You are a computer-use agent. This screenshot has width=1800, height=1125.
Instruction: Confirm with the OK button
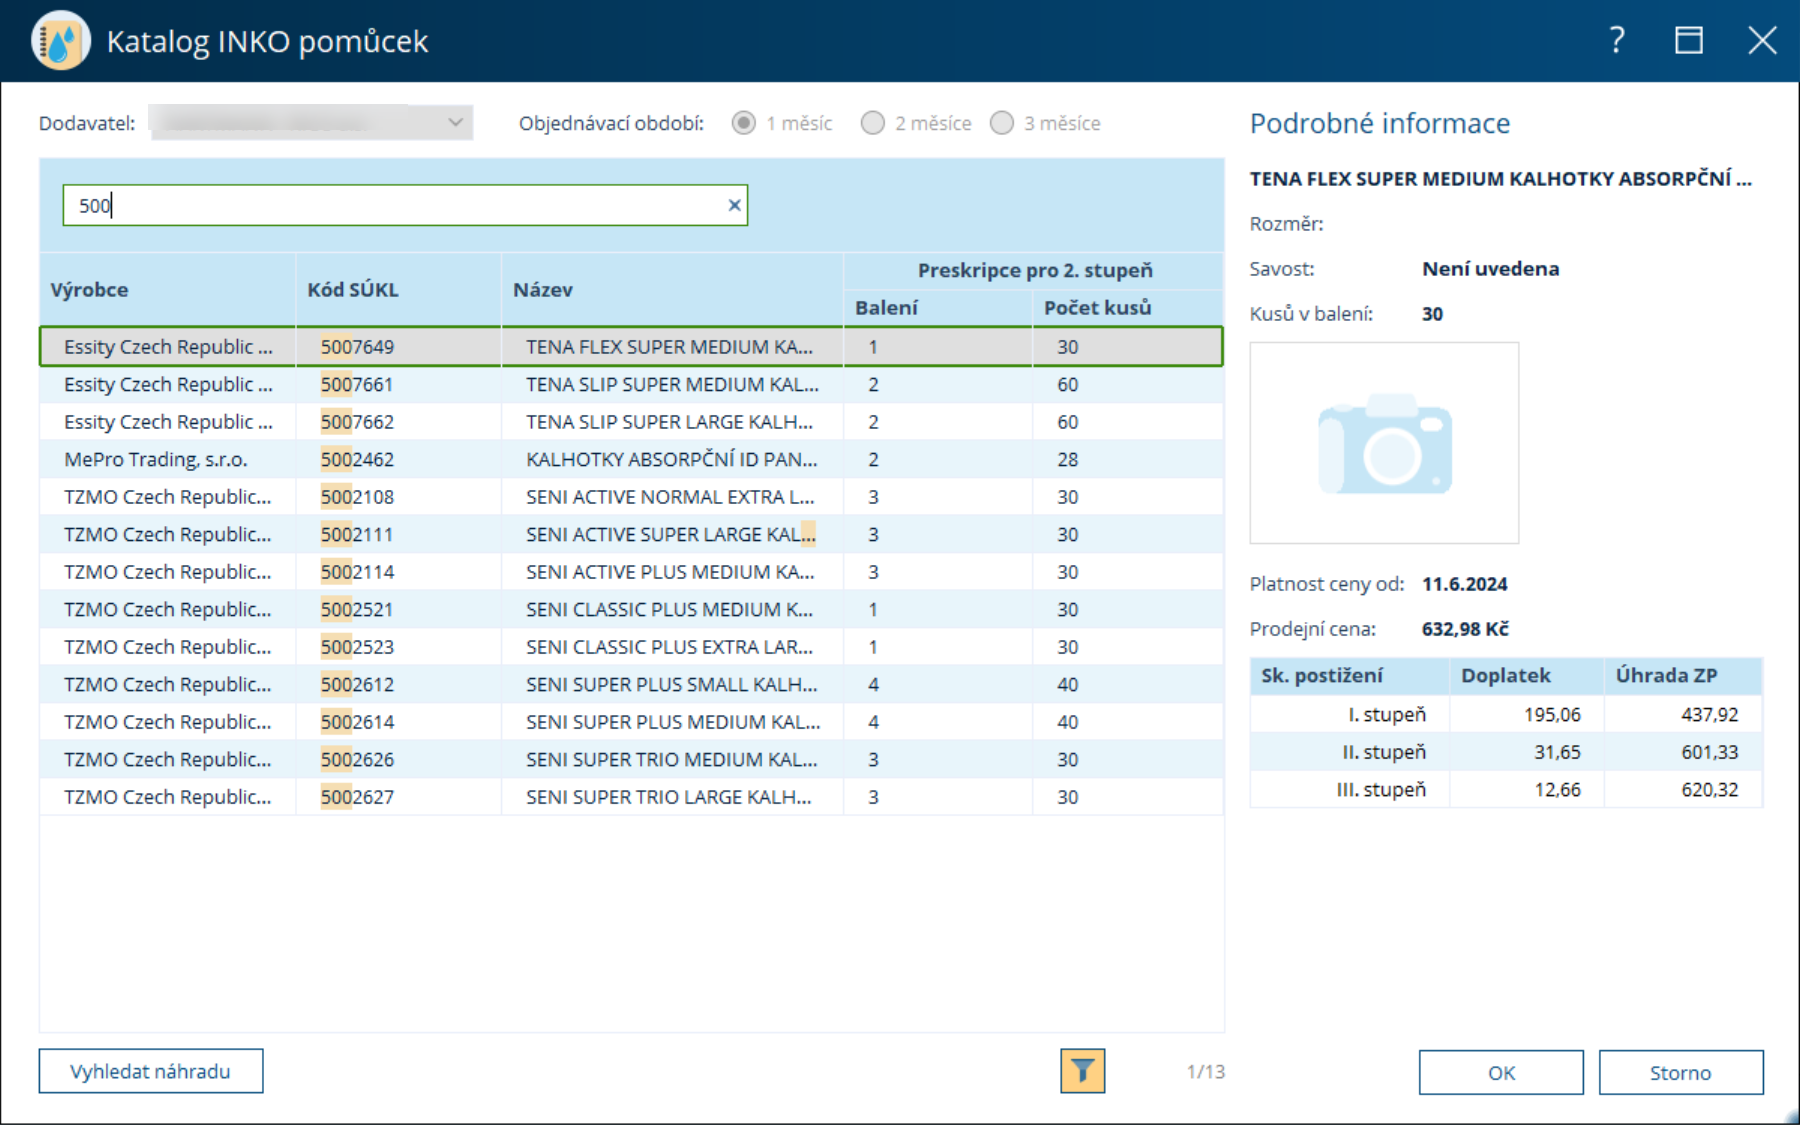coord(1501,1072)
